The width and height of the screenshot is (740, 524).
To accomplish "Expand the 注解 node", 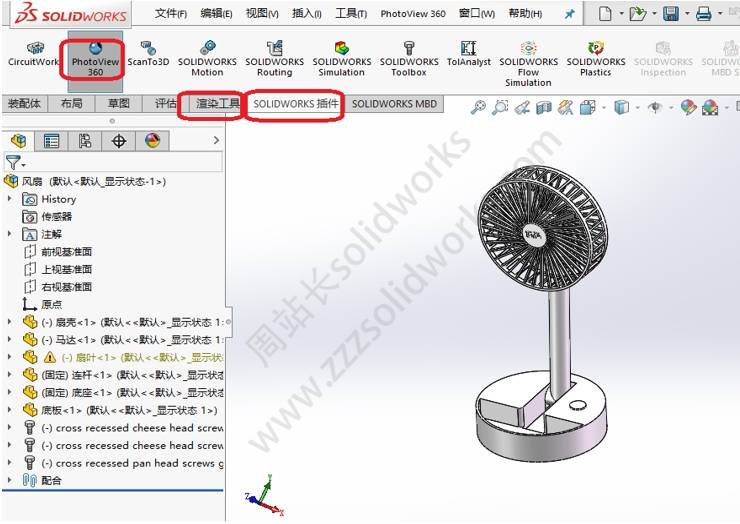I will coord(9,234).
